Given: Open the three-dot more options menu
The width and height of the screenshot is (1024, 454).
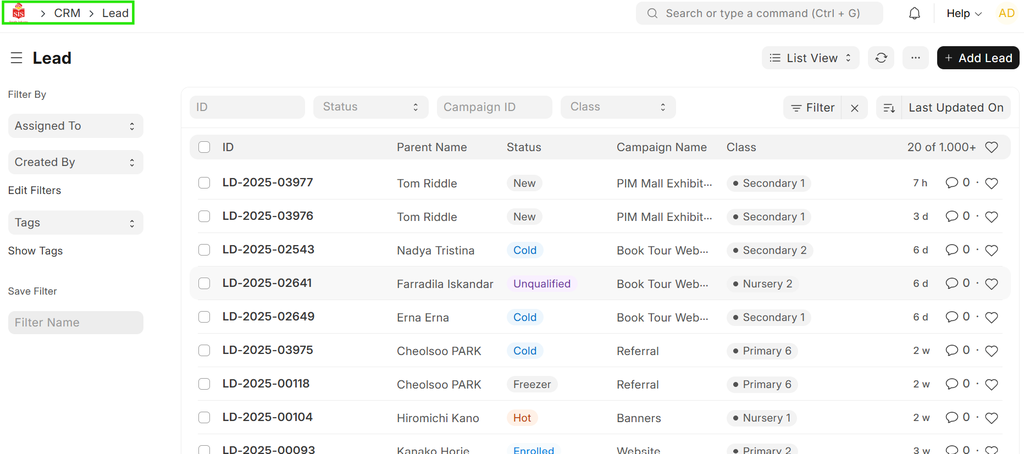Looking at the screenshot, I should click(914, 58).
